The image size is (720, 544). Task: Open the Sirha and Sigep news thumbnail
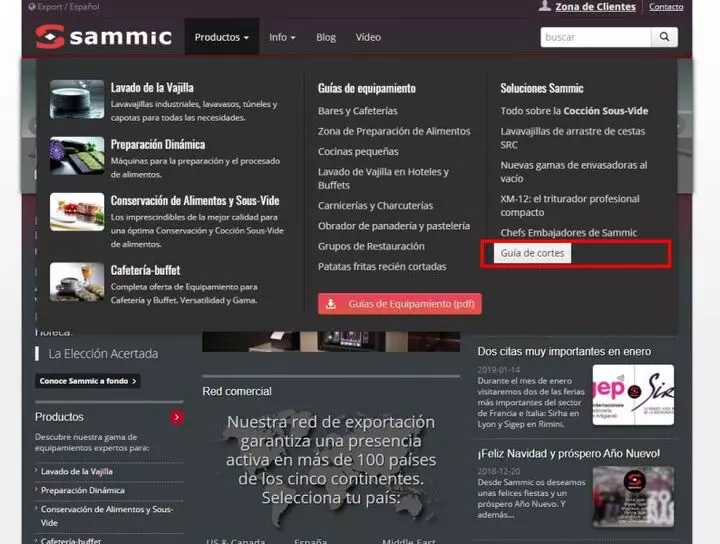click(633, 395)
